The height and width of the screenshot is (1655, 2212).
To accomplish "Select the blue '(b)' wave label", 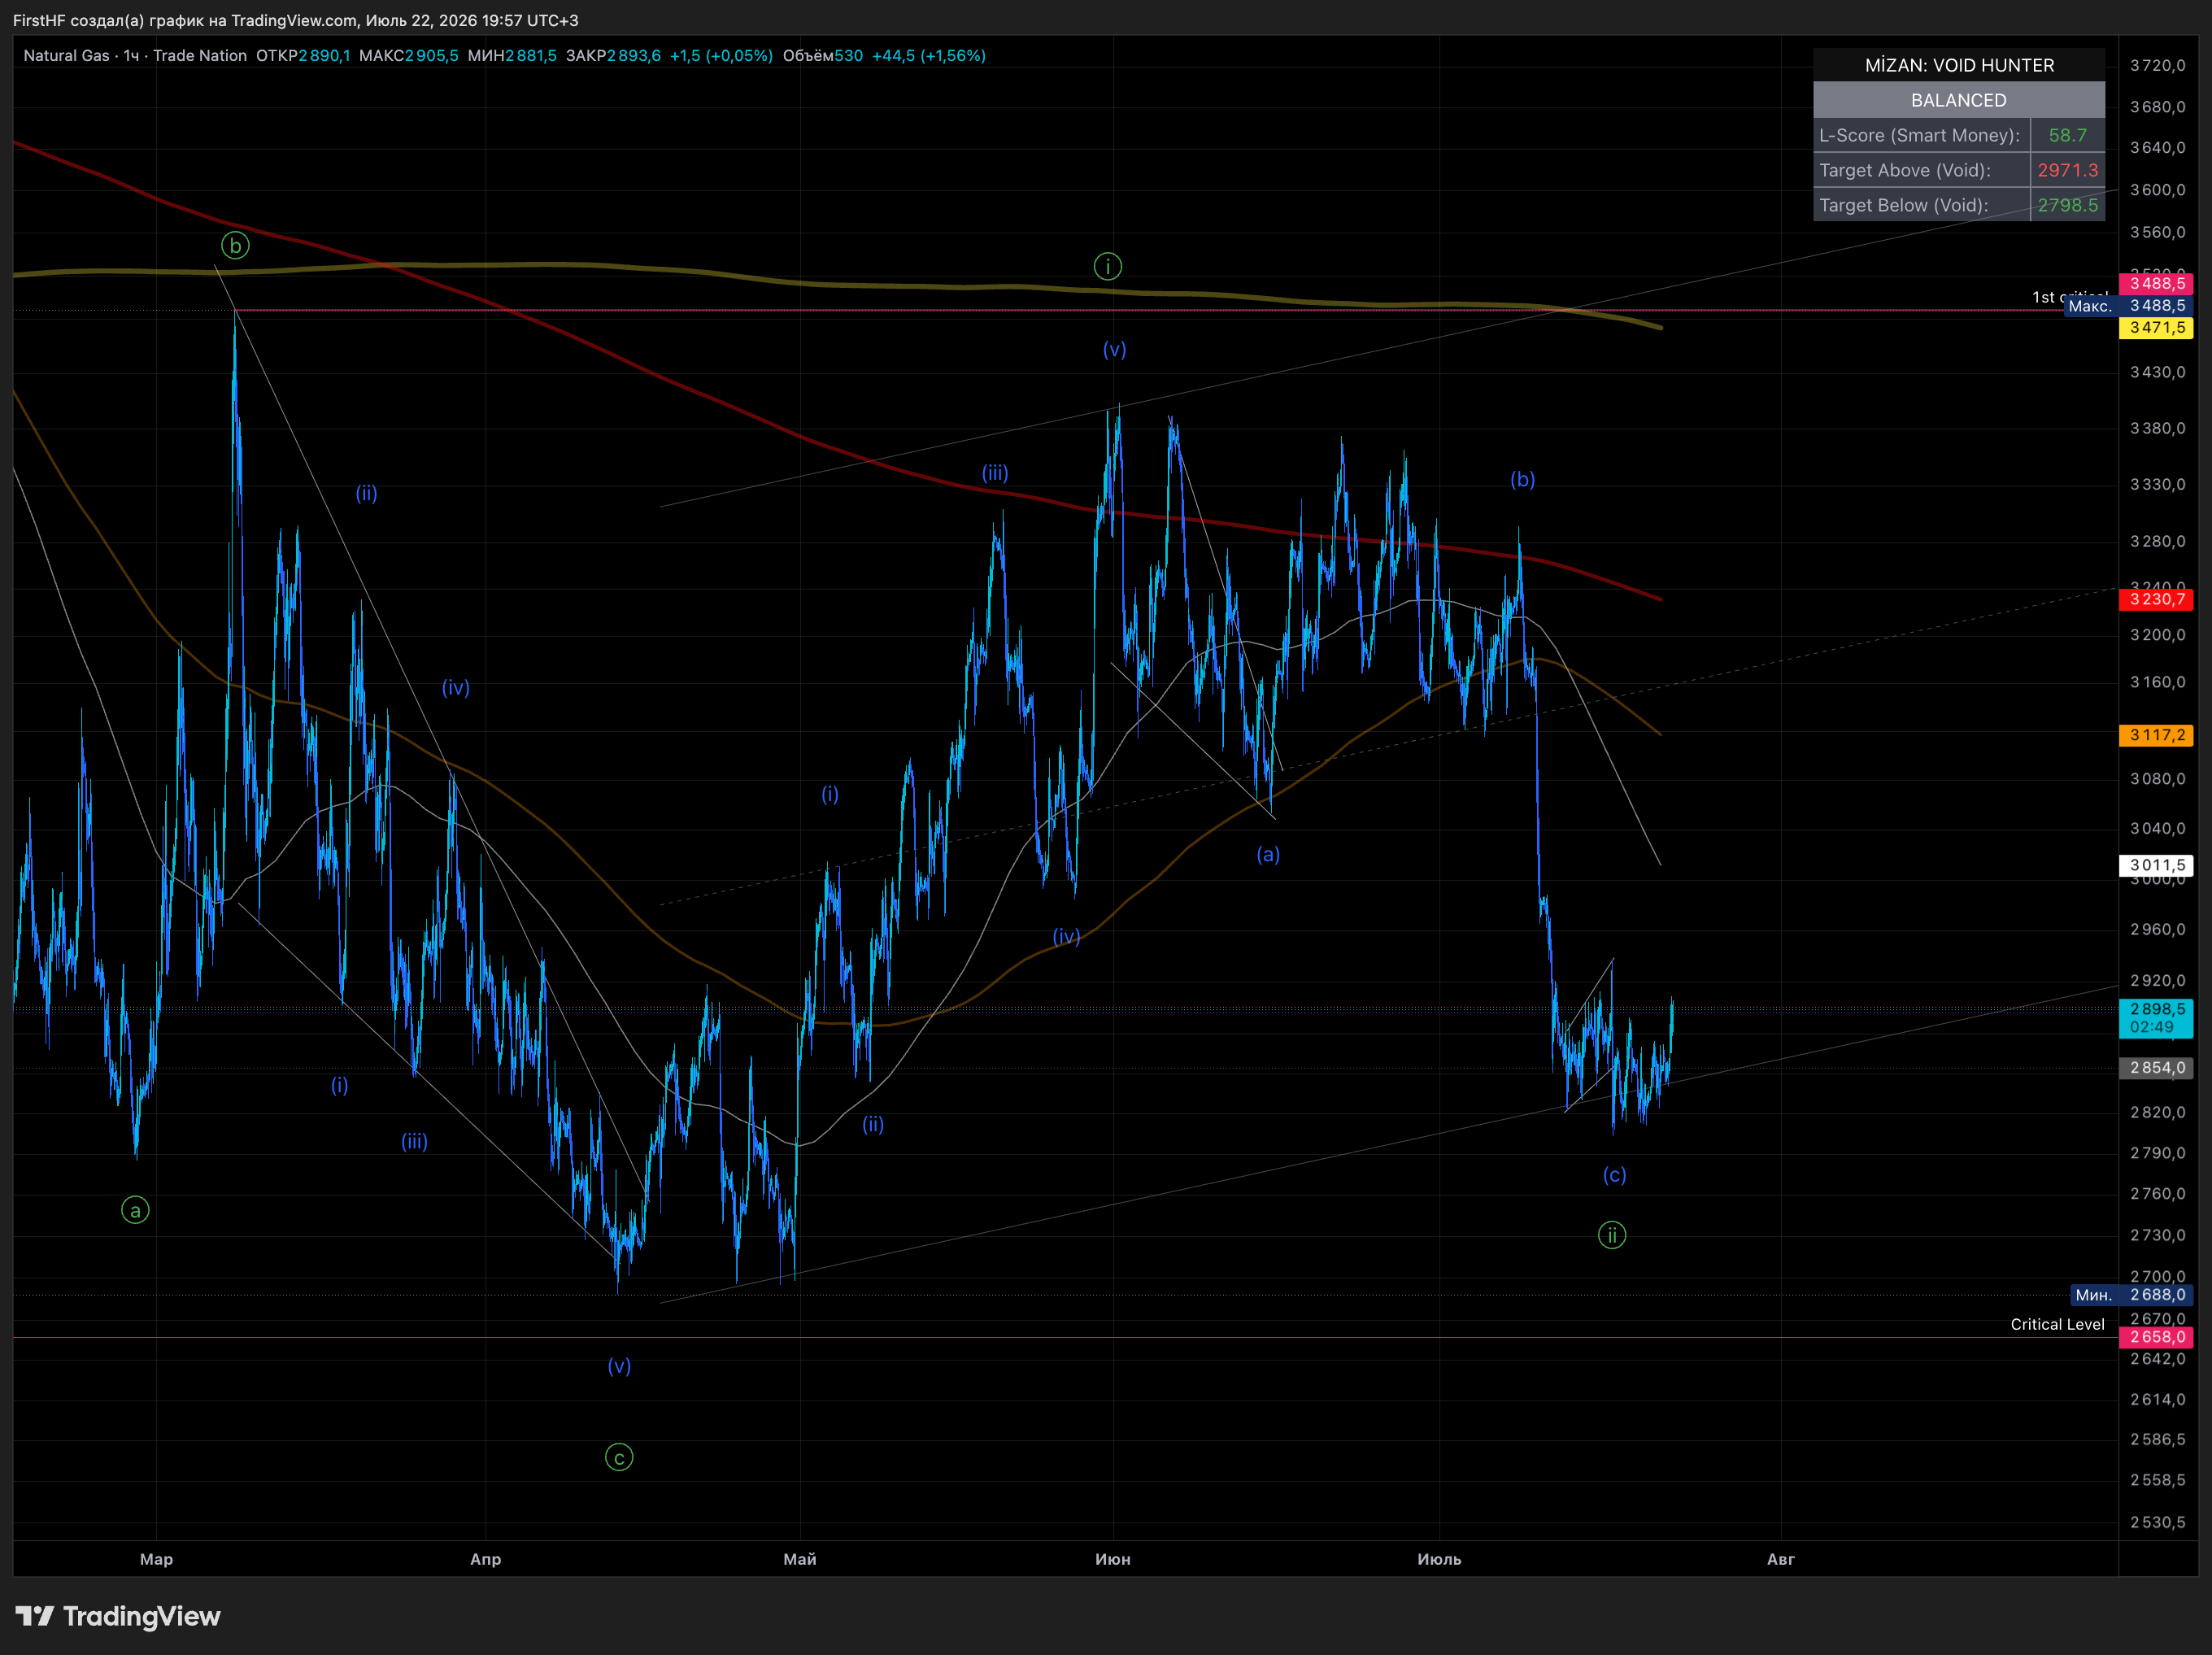I will click(1522, 479).
